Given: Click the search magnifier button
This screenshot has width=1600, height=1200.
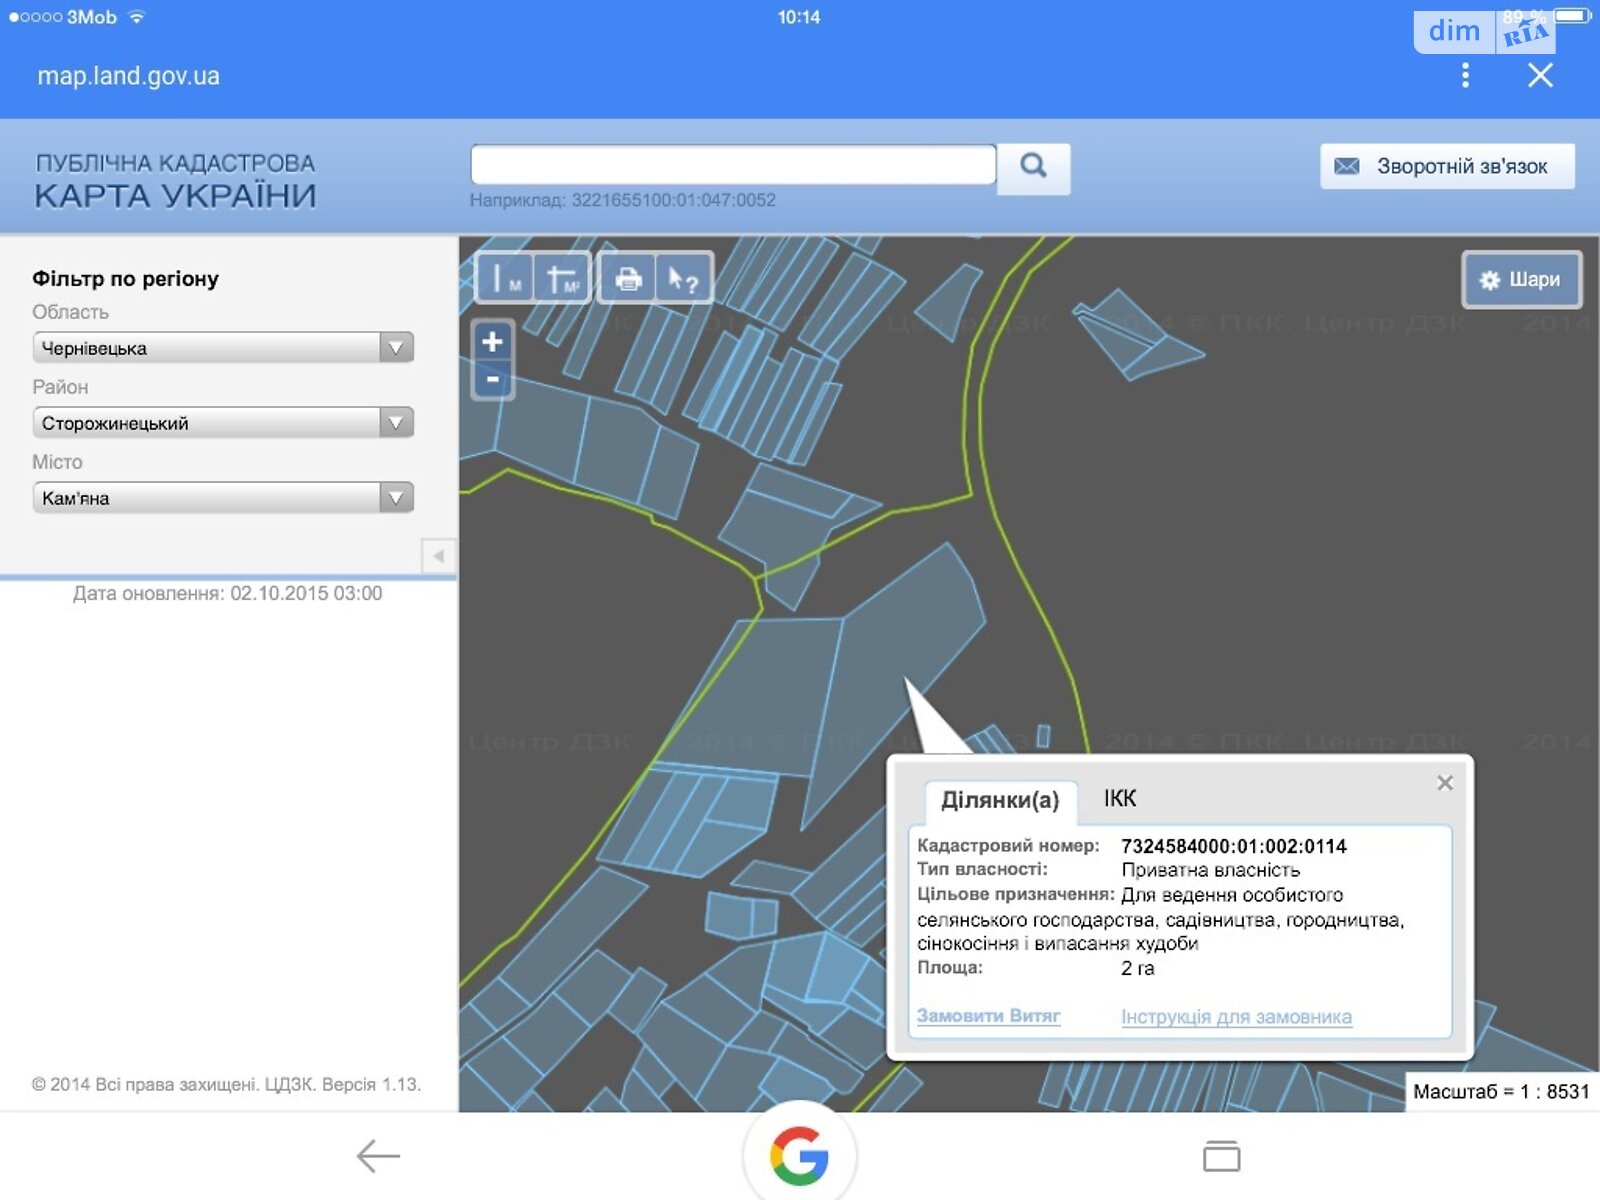Looking at the screenshot, I should point(1033,166).
